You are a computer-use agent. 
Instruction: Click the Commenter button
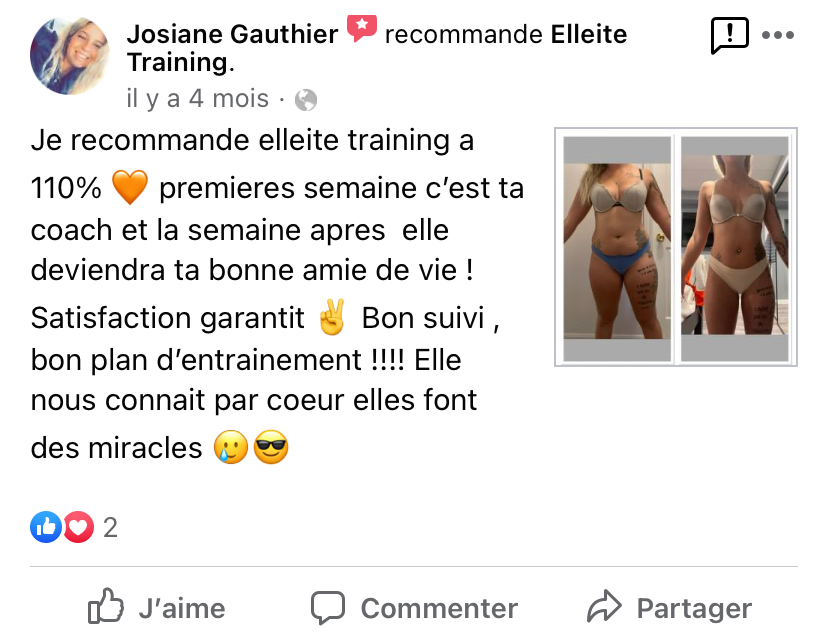415,607
